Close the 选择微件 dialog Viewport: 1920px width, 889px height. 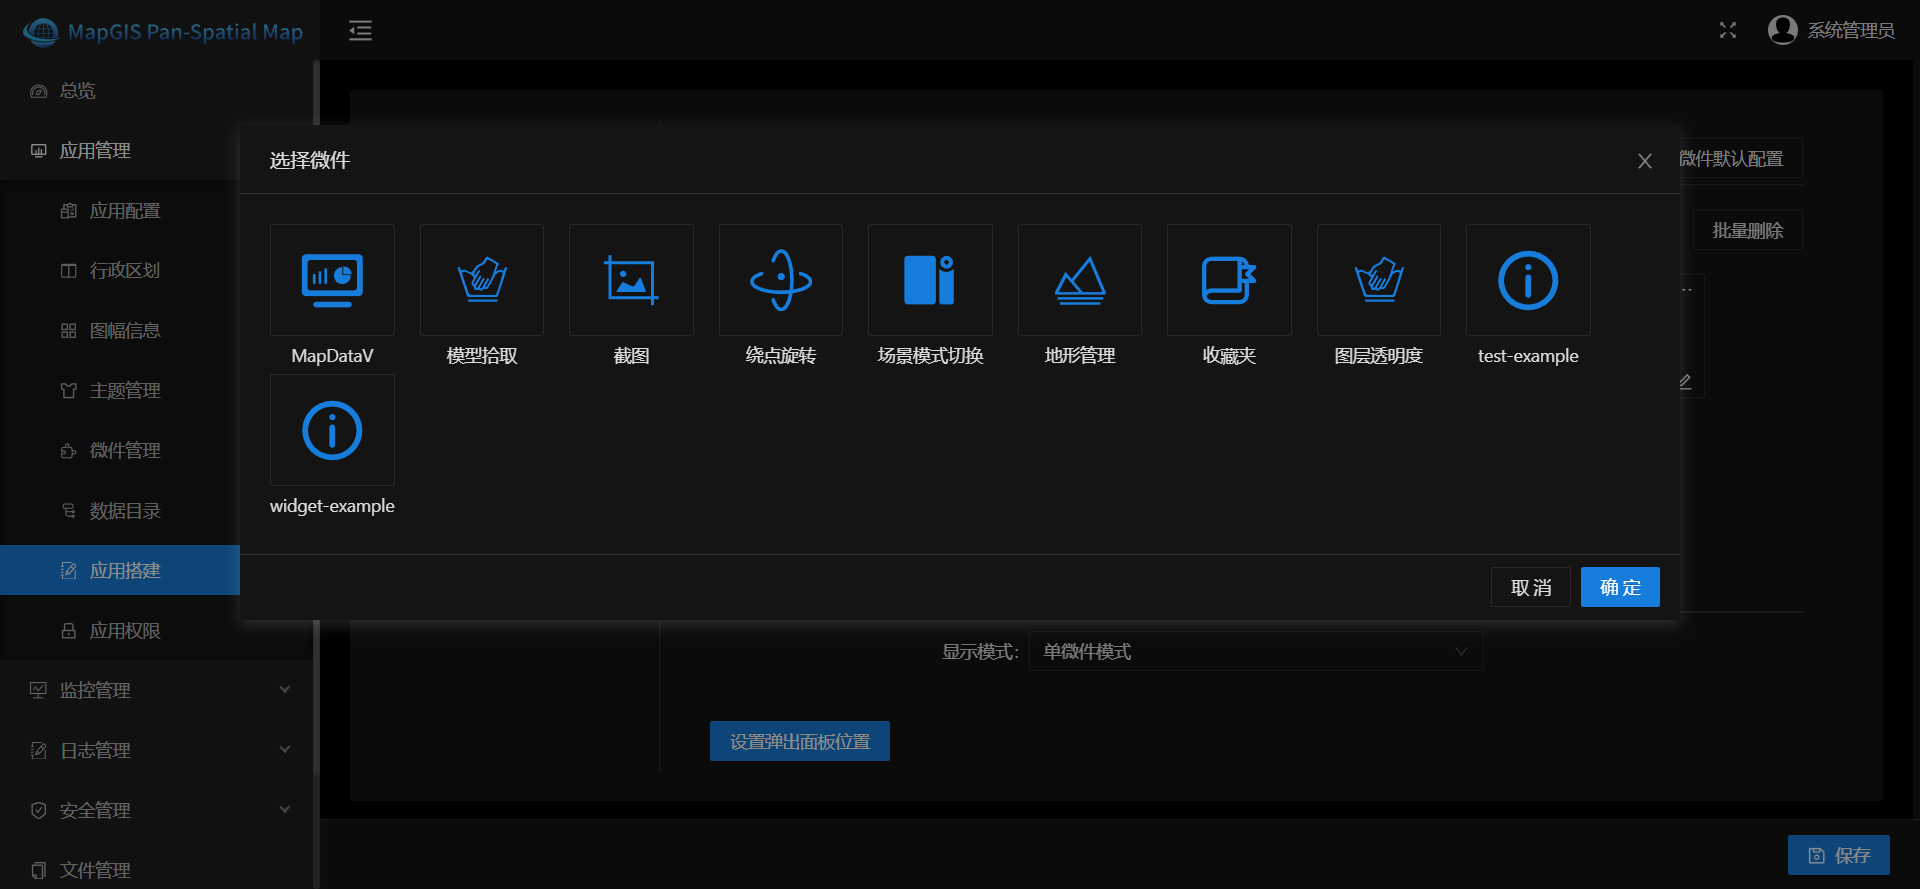pyautogui.click(x=1644, y=161)
